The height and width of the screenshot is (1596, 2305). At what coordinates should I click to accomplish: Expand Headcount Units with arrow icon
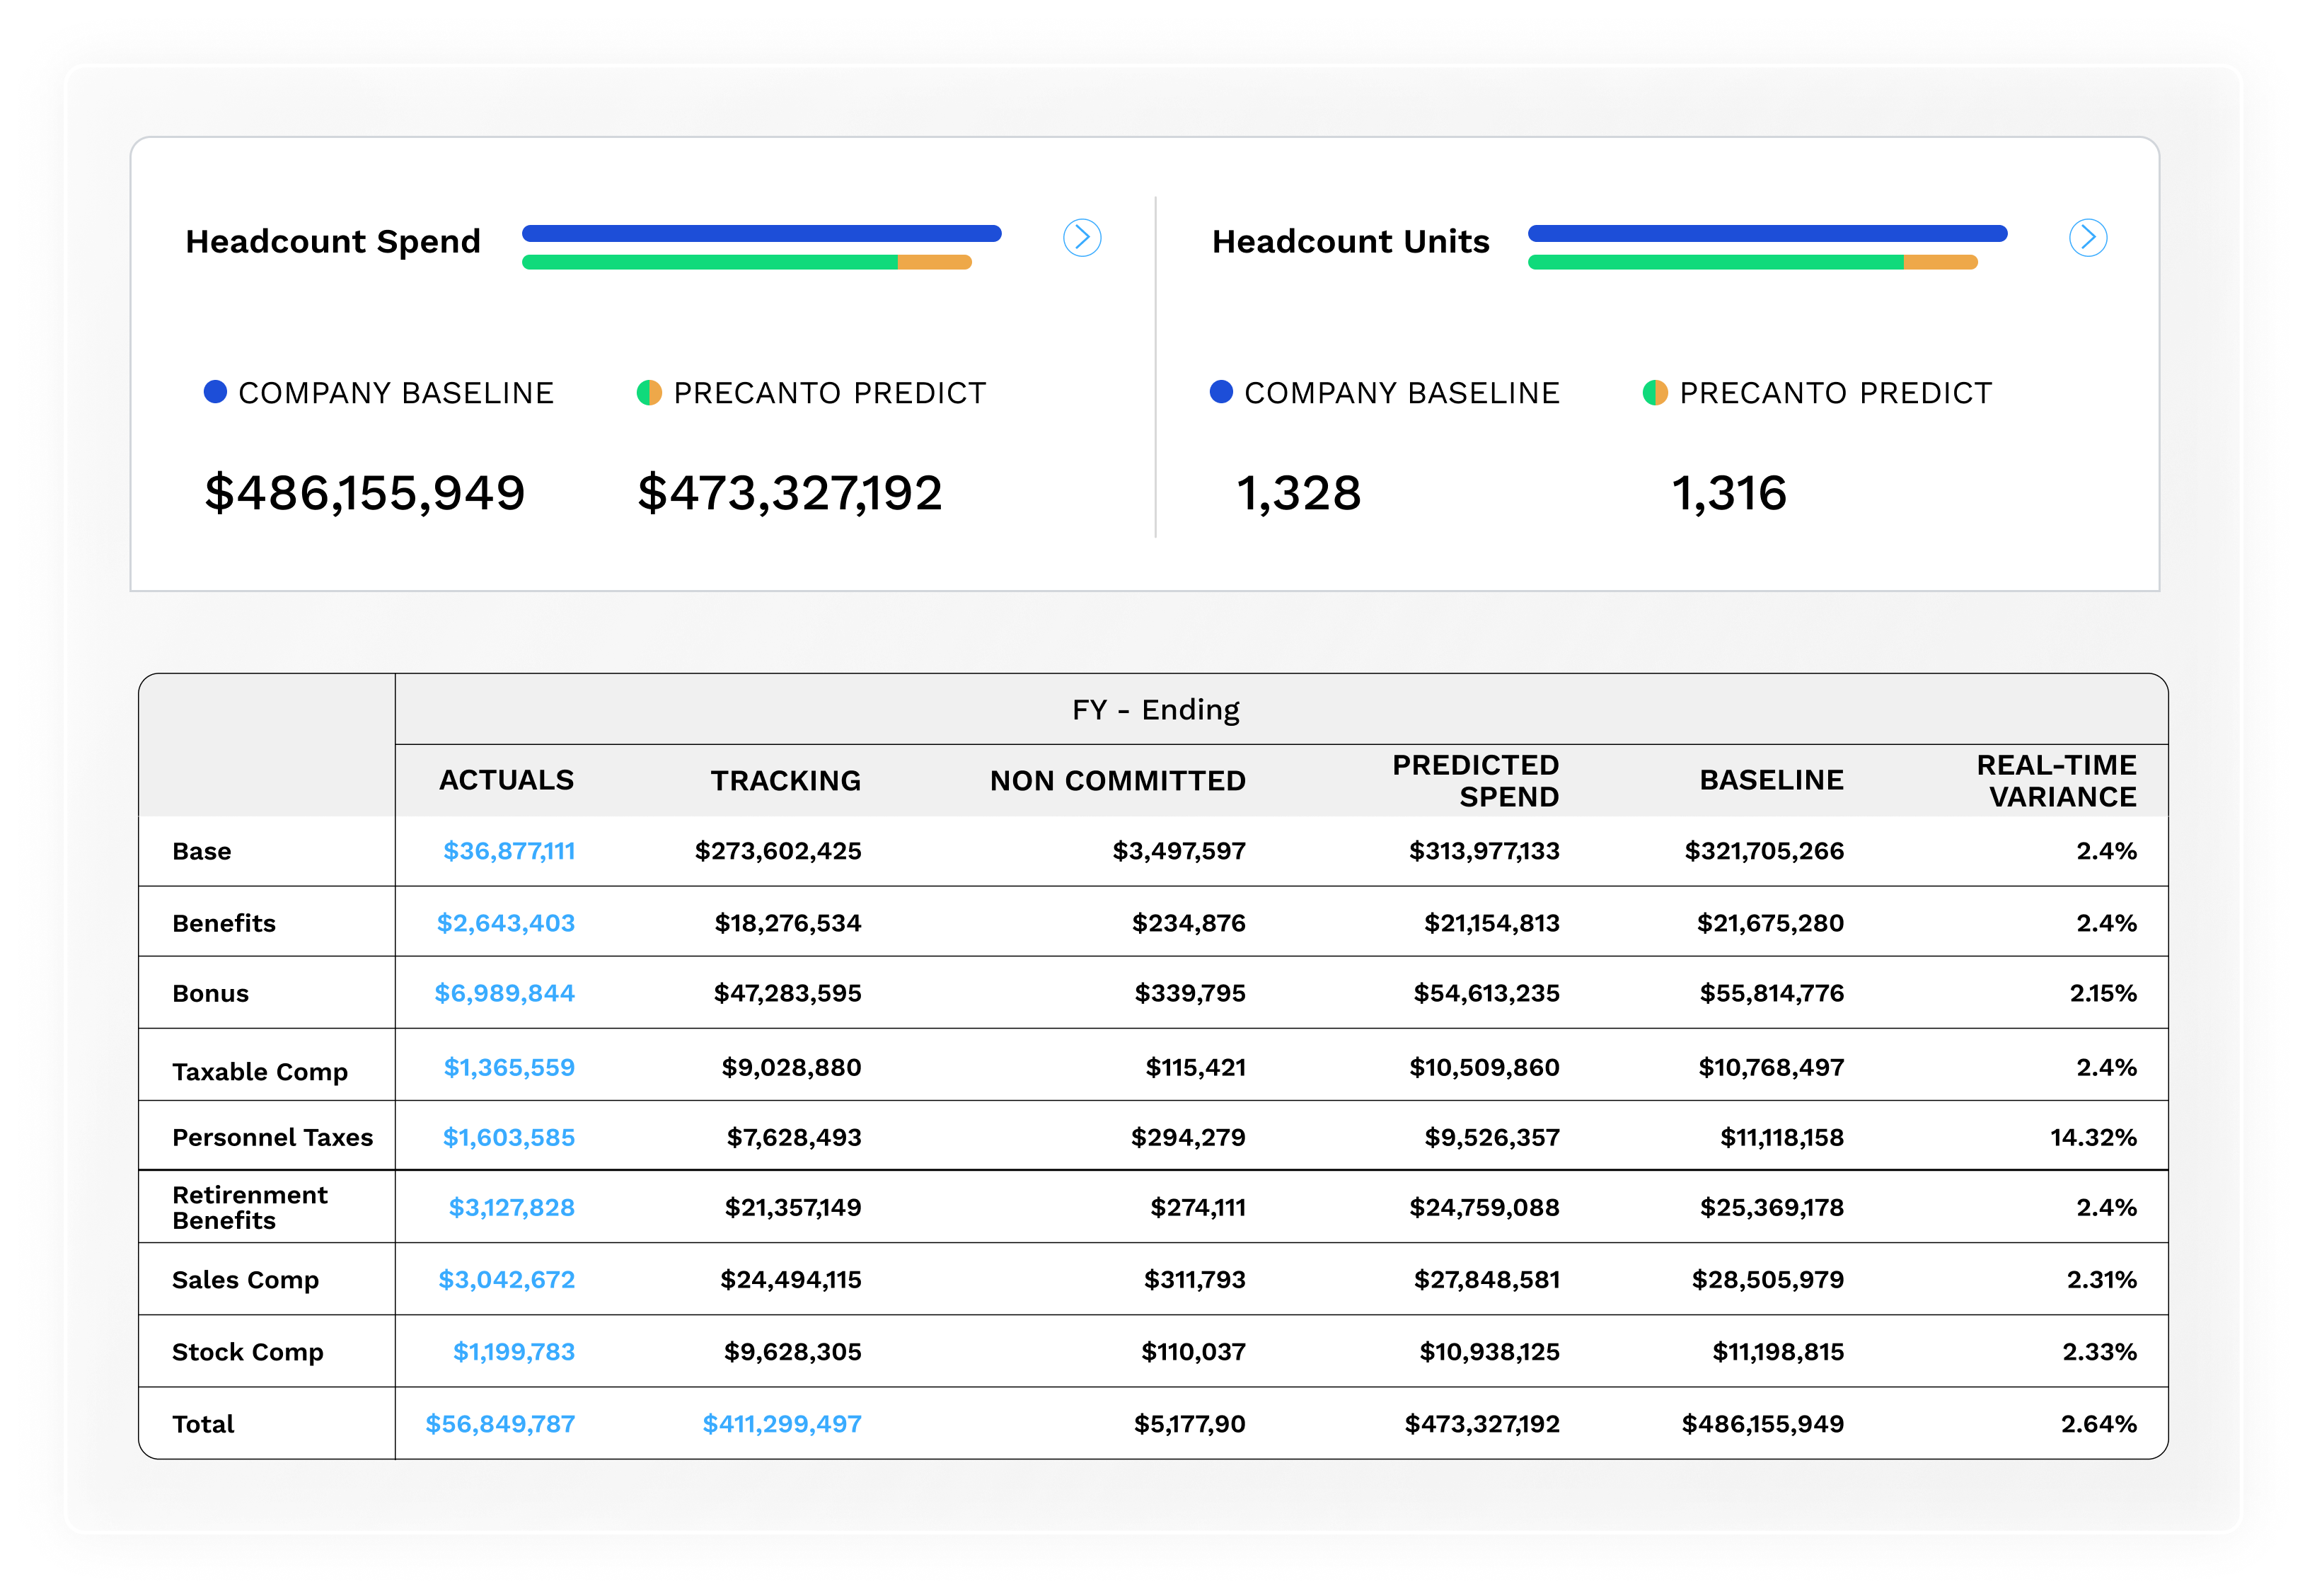[x=2087, y=238]
